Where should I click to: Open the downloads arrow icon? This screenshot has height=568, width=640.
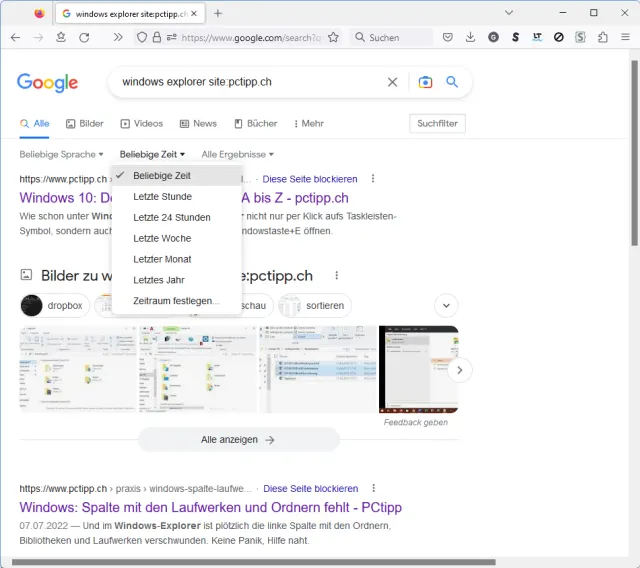coord(470,38)
